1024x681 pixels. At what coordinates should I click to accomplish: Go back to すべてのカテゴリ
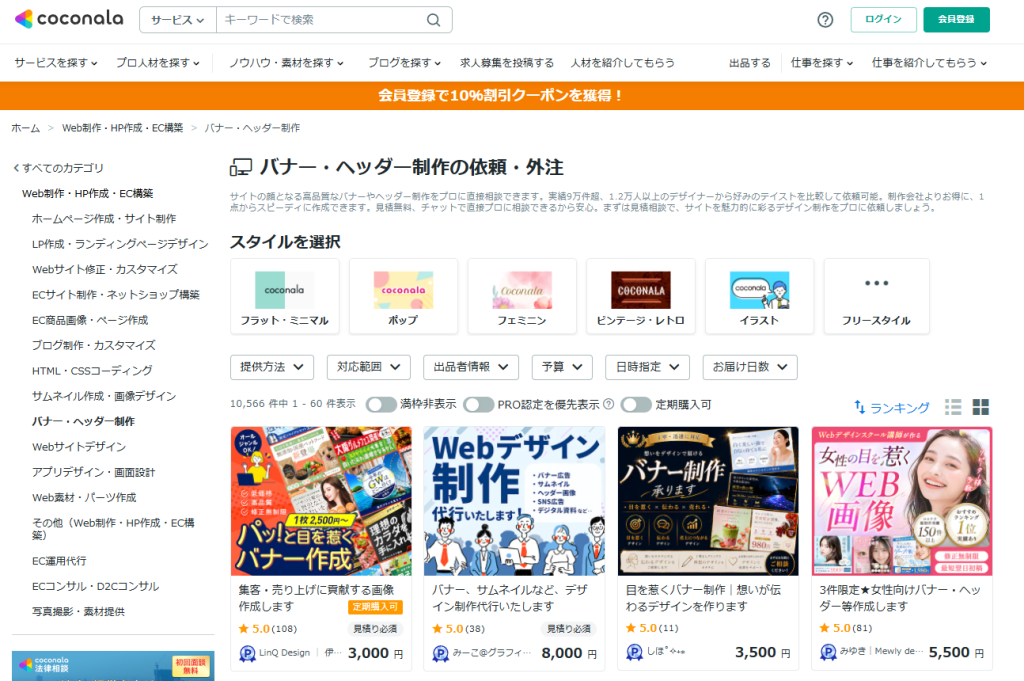point(58,168)
